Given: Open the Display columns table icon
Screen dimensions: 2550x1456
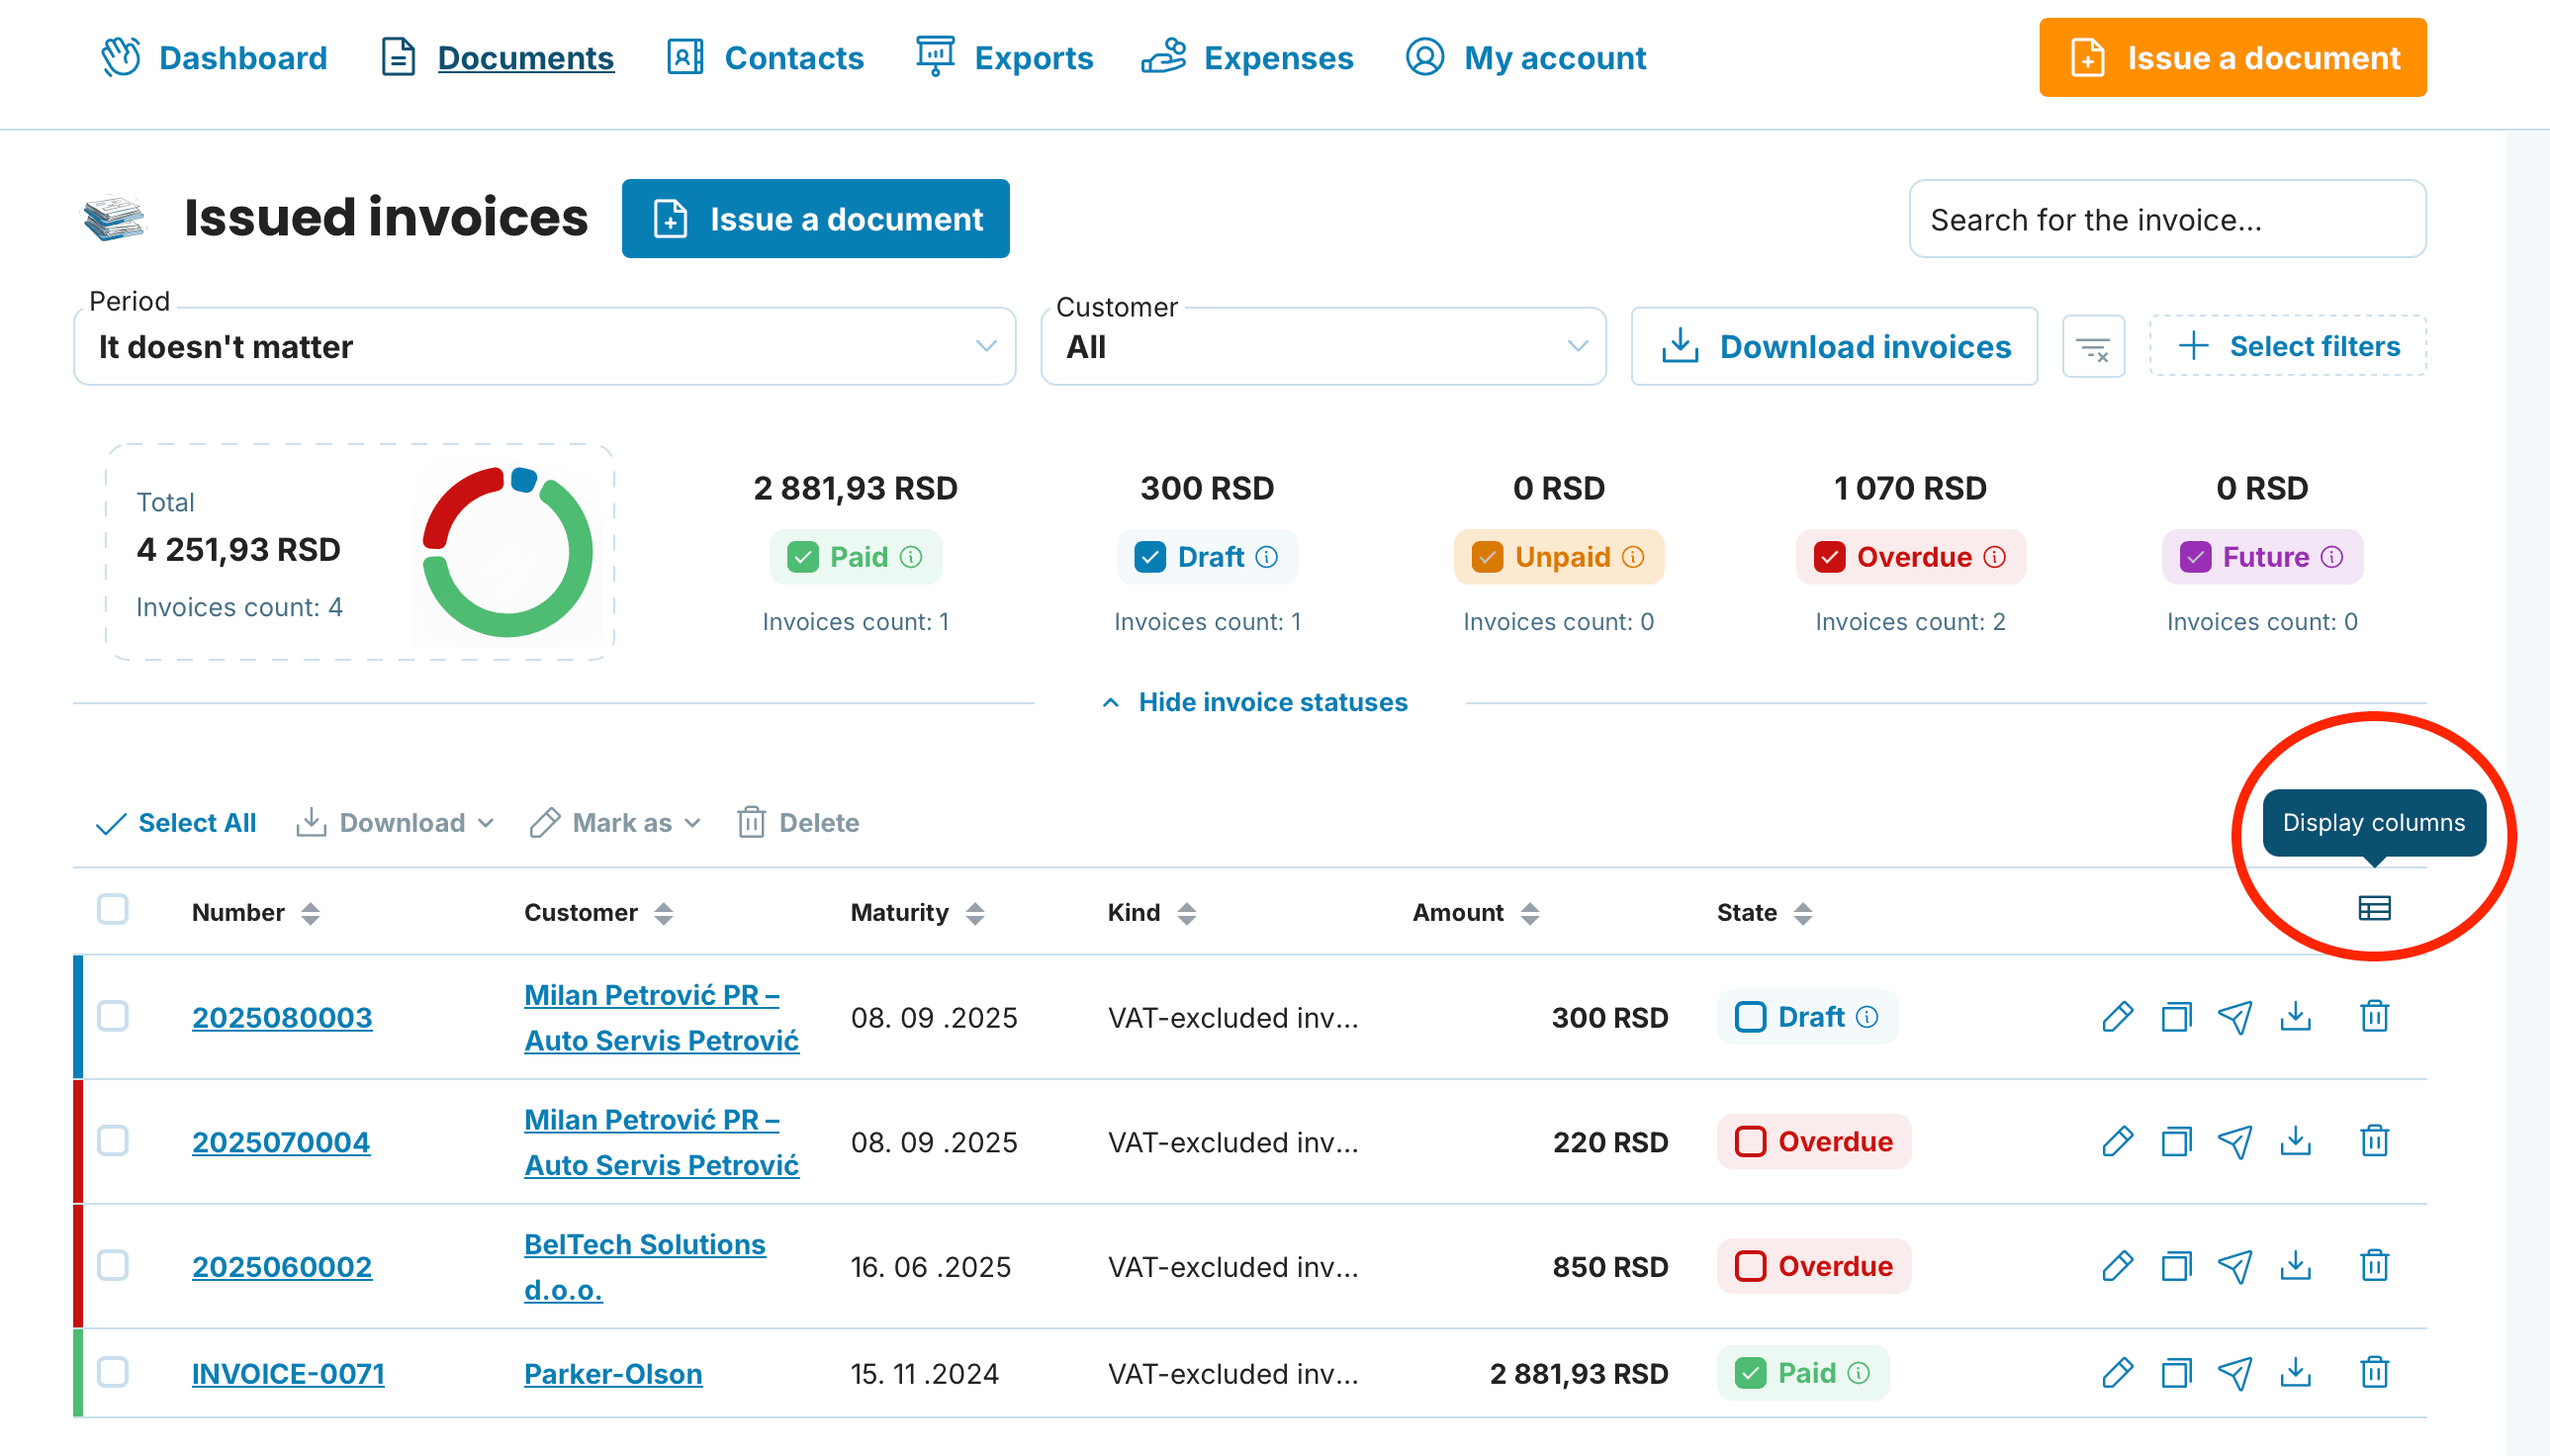Looking at the screenshot, I should 2374,908.
